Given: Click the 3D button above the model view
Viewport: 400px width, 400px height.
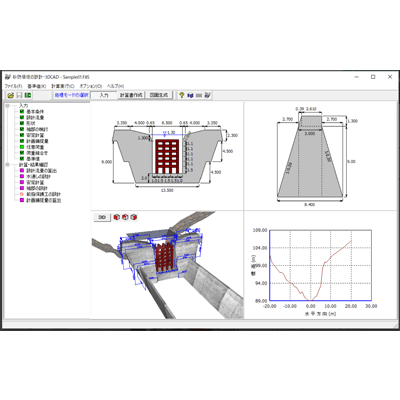Looking at the screenshot, I should pos(102,217).
